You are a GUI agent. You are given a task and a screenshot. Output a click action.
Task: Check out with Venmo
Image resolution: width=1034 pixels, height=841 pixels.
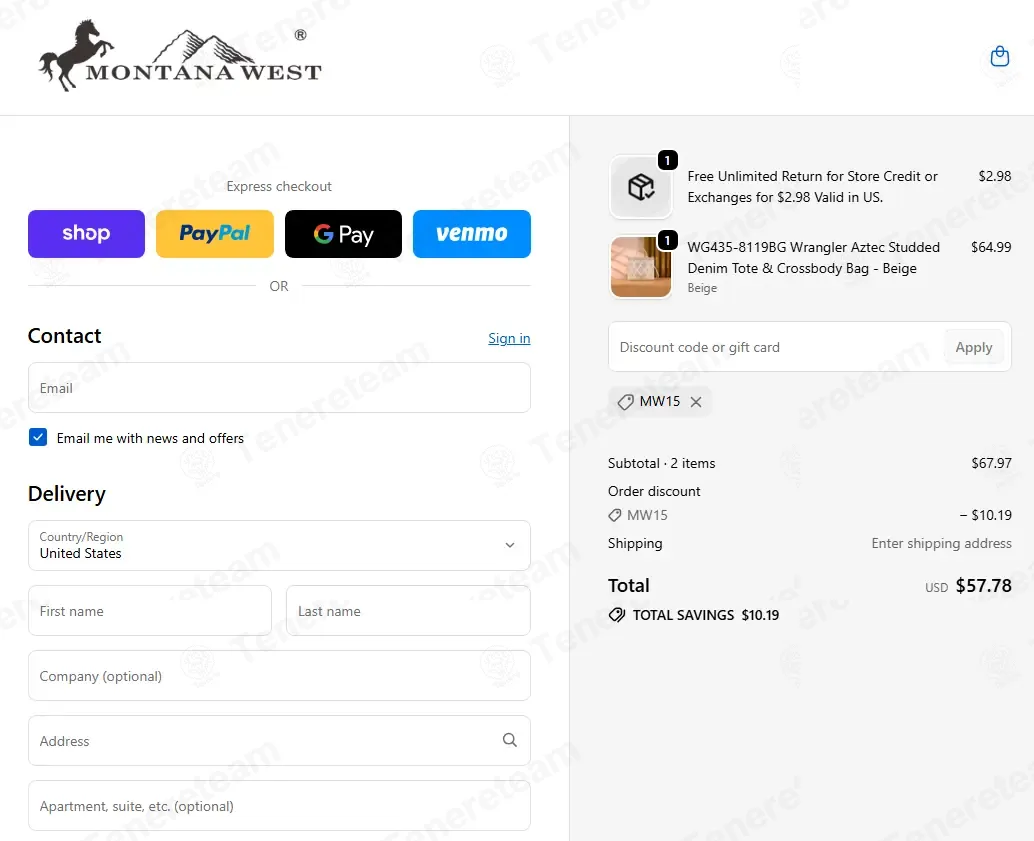click(x=471, y=234)
